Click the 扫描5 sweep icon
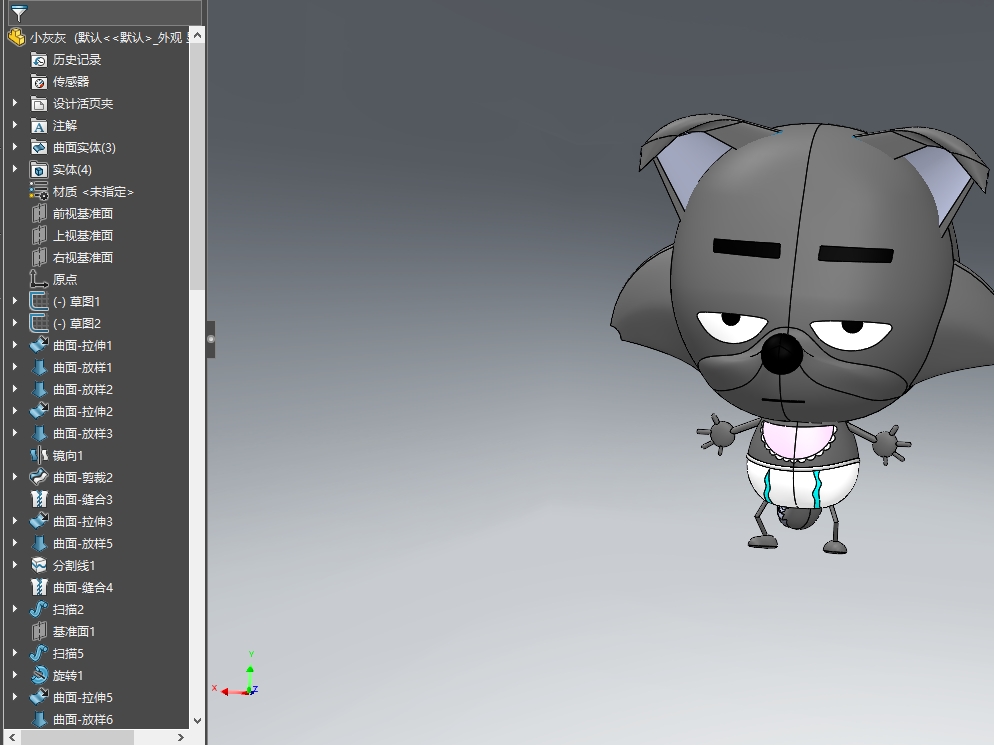This screenshot has width=994, height=745. 39,653
